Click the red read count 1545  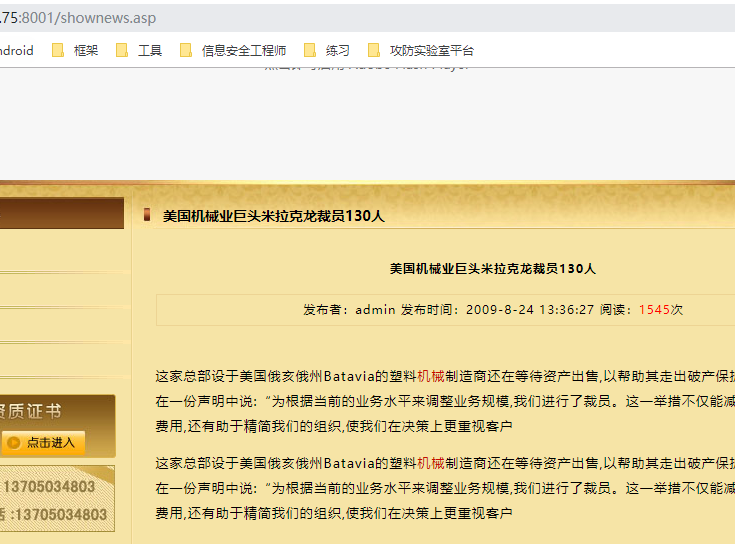[654, 310]
